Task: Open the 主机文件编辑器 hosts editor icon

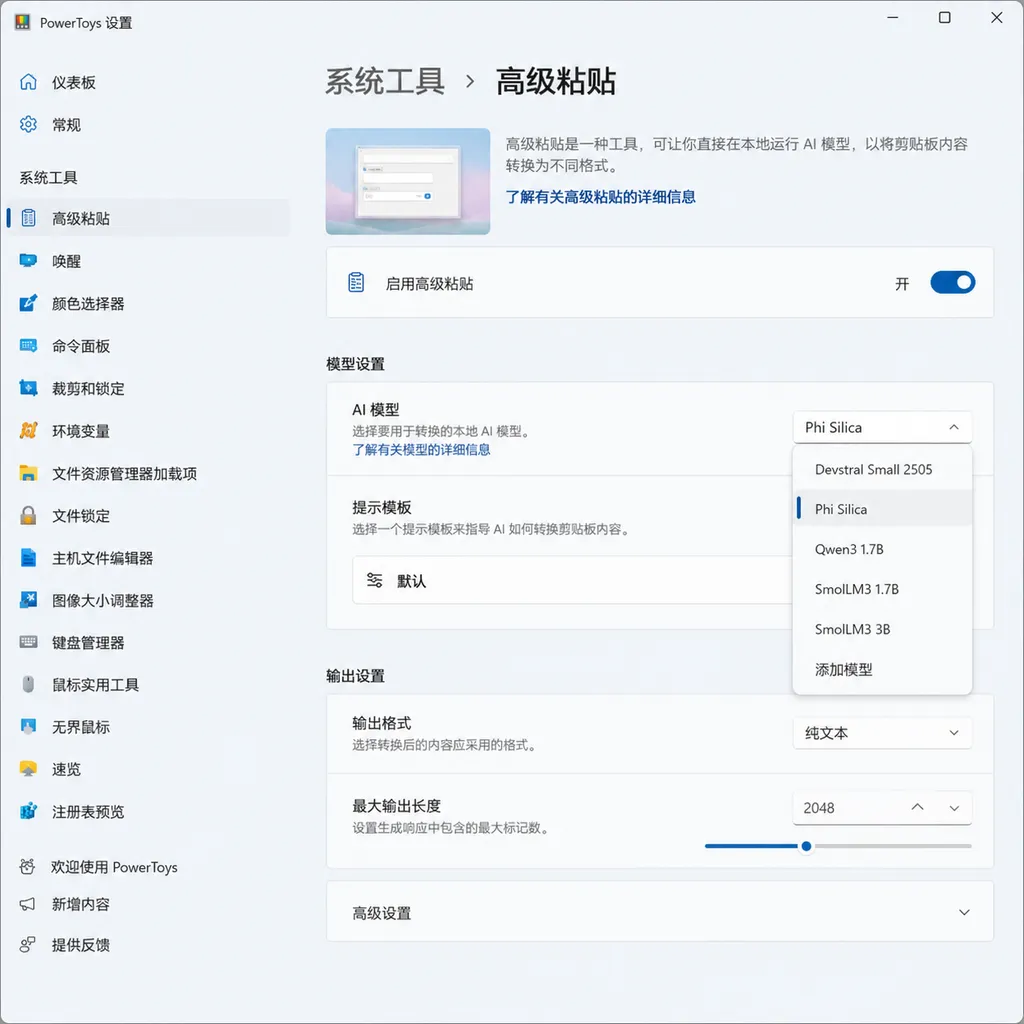Action: (x=28, y=558)
